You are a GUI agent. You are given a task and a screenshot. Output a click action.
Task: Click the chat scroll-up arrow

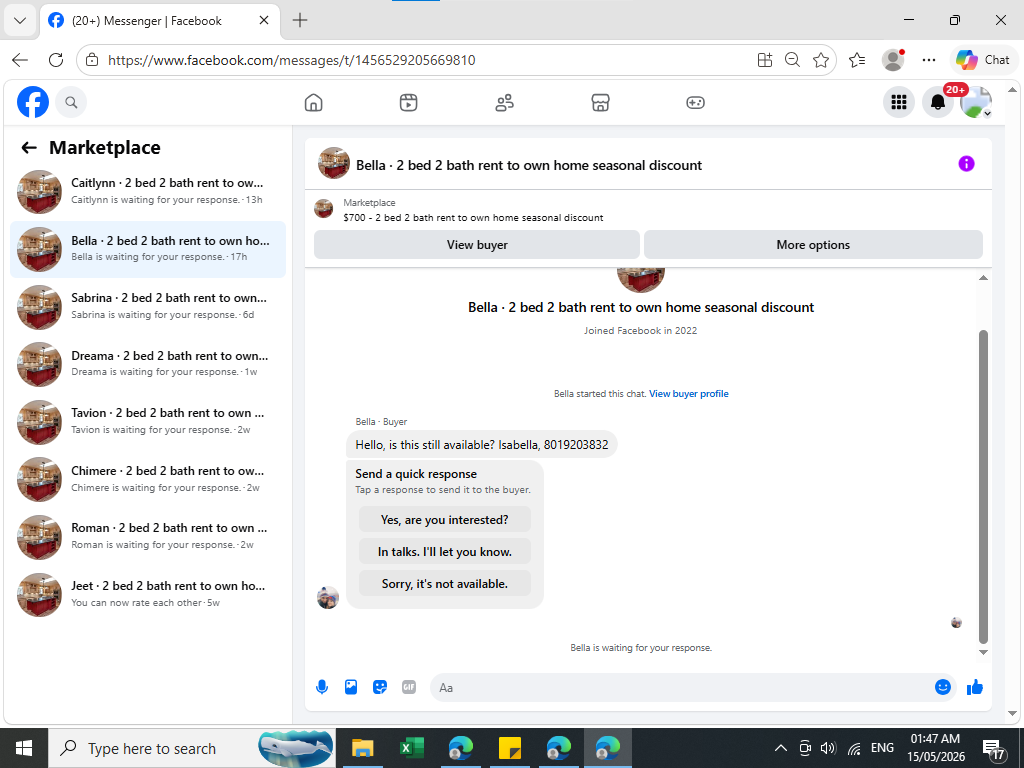[984, 278]
